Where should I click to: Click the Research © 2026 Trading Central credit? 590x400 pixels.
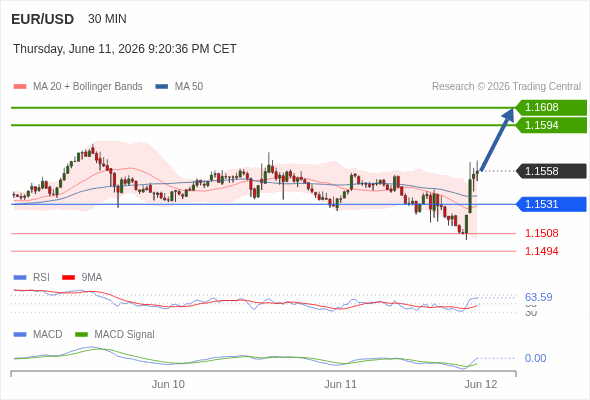506,87
